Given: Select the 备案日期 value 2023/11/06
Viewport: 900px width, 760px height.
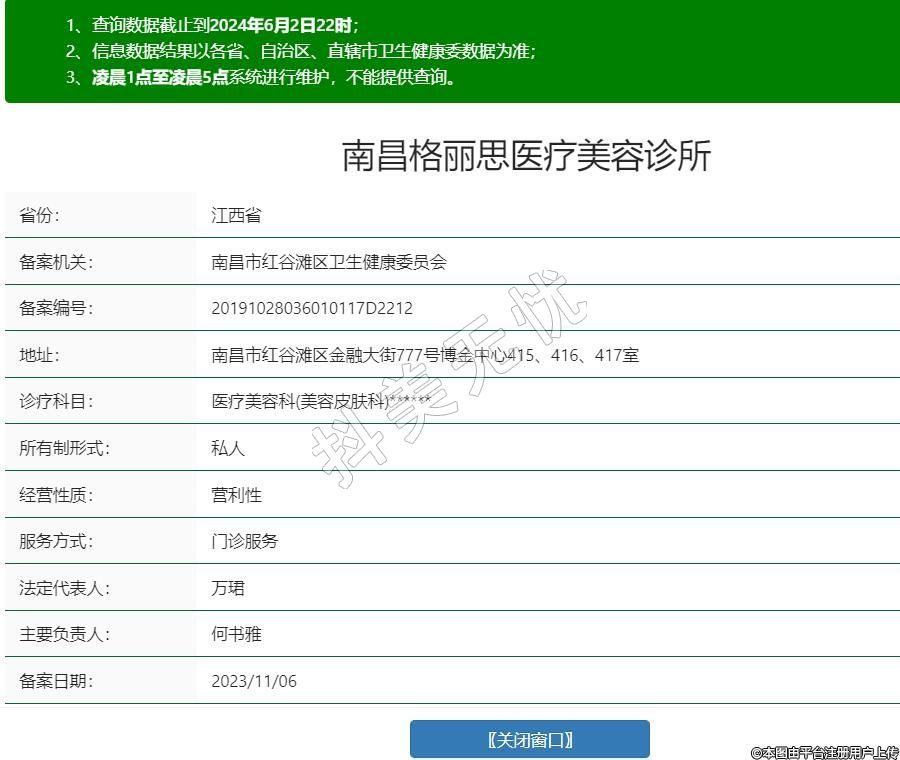Looking at the screenshot, I should (x=254, y=682).
